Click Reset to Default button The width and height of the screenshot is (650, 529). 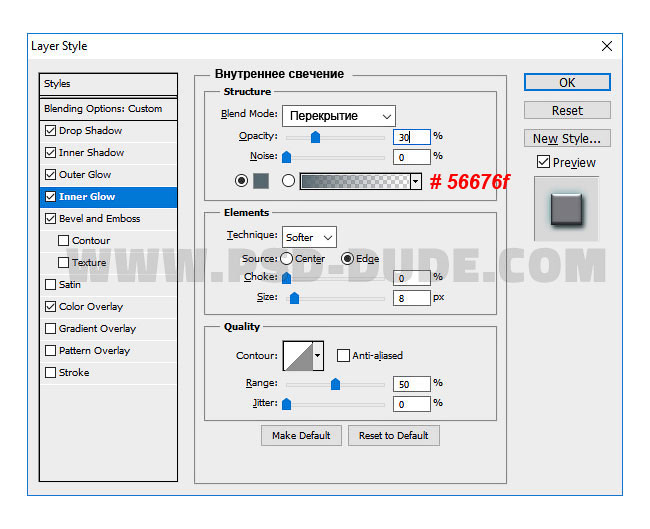point(393,435)
